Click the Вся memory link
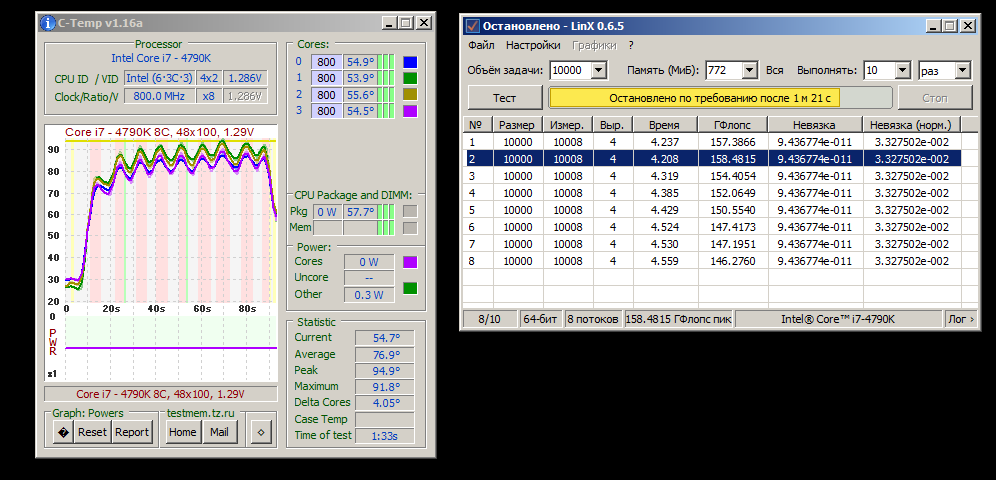 tap(774, 70)
